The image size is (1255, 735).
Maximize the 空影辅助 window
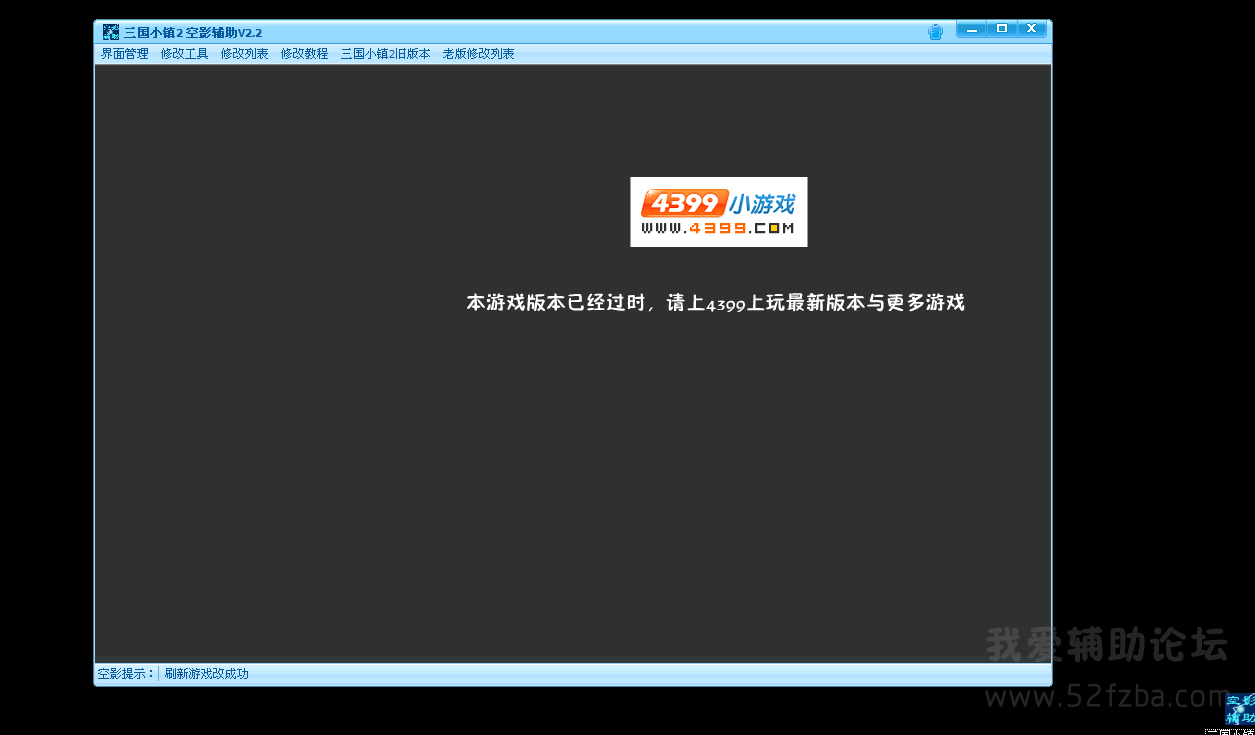click(x=1001, y=29)
